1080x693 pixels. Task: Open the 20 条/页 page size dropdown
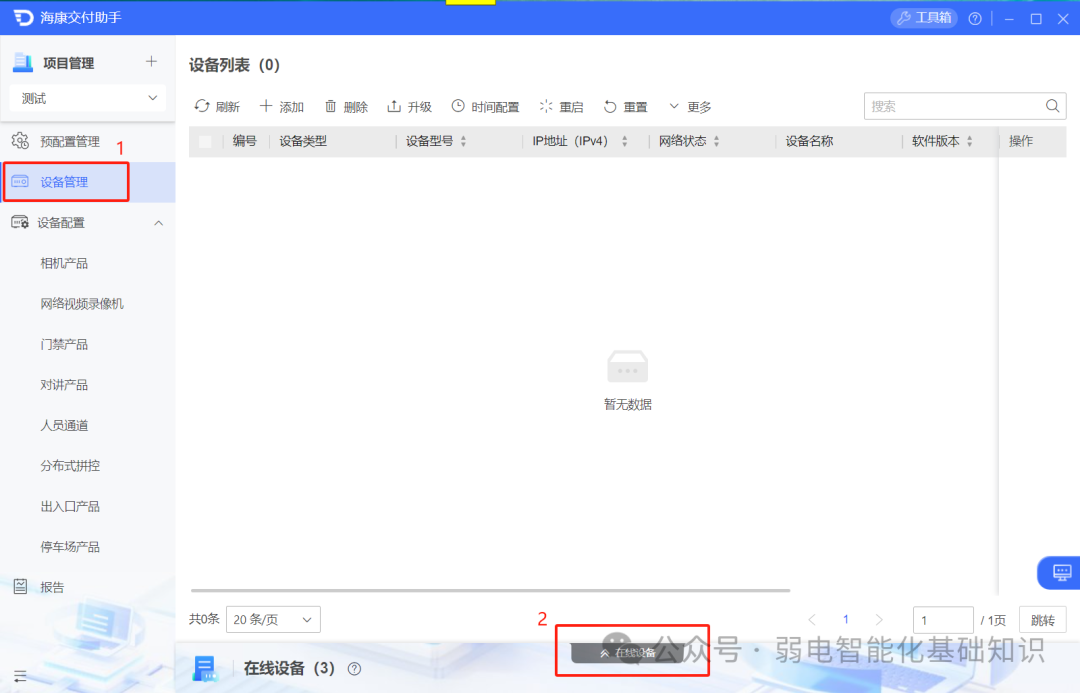coord(273,619)
